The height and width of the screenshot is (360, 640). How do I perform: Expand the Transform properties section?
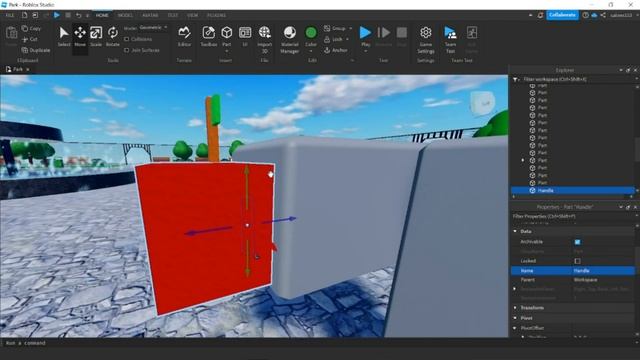(515, 308)
